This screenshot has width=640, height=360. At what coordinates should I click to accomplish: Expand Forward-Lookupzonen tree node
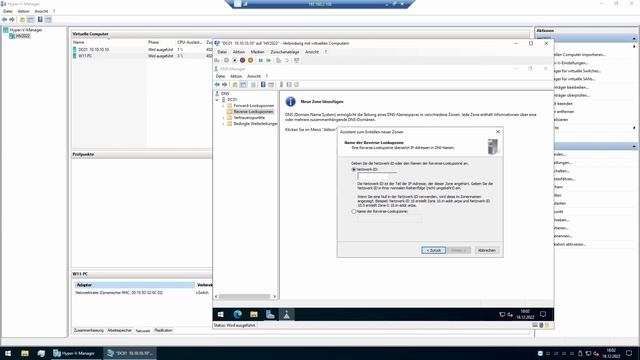pos(223,106)
